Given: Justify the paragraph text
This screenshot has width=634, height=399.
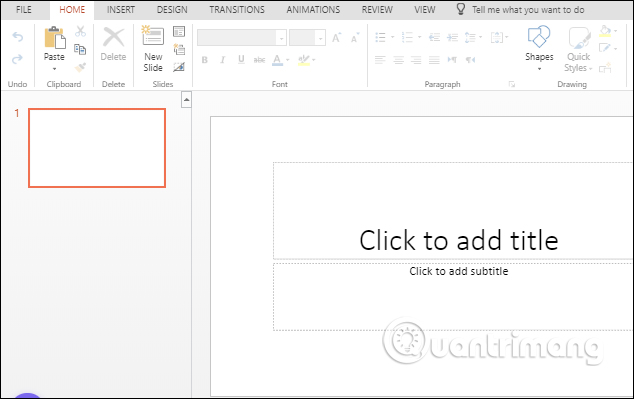Looking at the screenshot, I should 434,60.
